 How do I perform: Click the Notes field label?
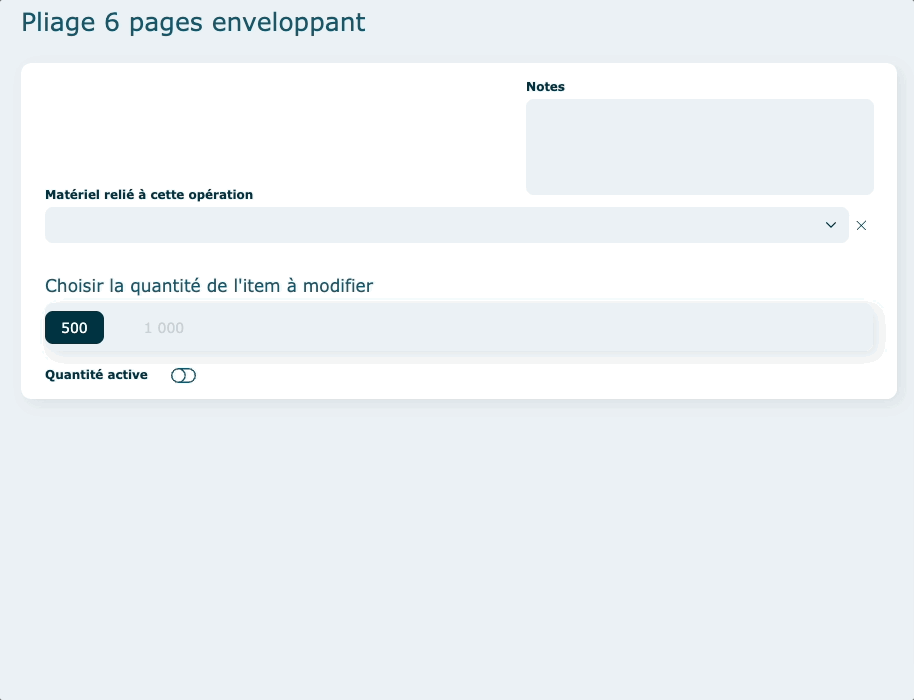[545, 87]
